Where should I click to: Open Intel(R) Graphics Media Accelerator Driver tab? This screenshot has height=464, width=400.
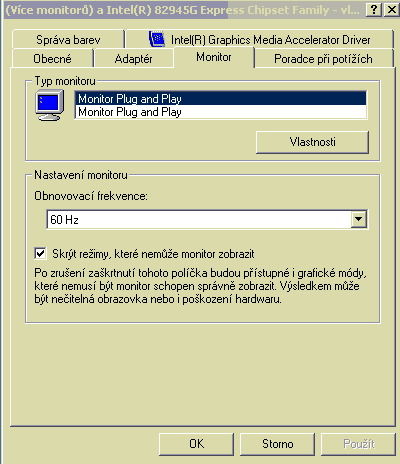[260, 40]
